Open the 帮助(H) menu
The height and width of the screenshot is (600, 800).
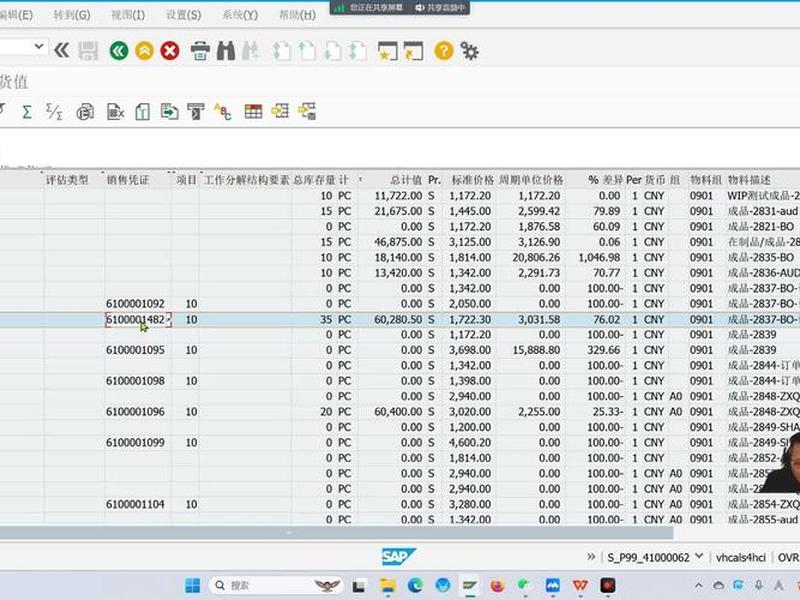(x=297, y=15)
